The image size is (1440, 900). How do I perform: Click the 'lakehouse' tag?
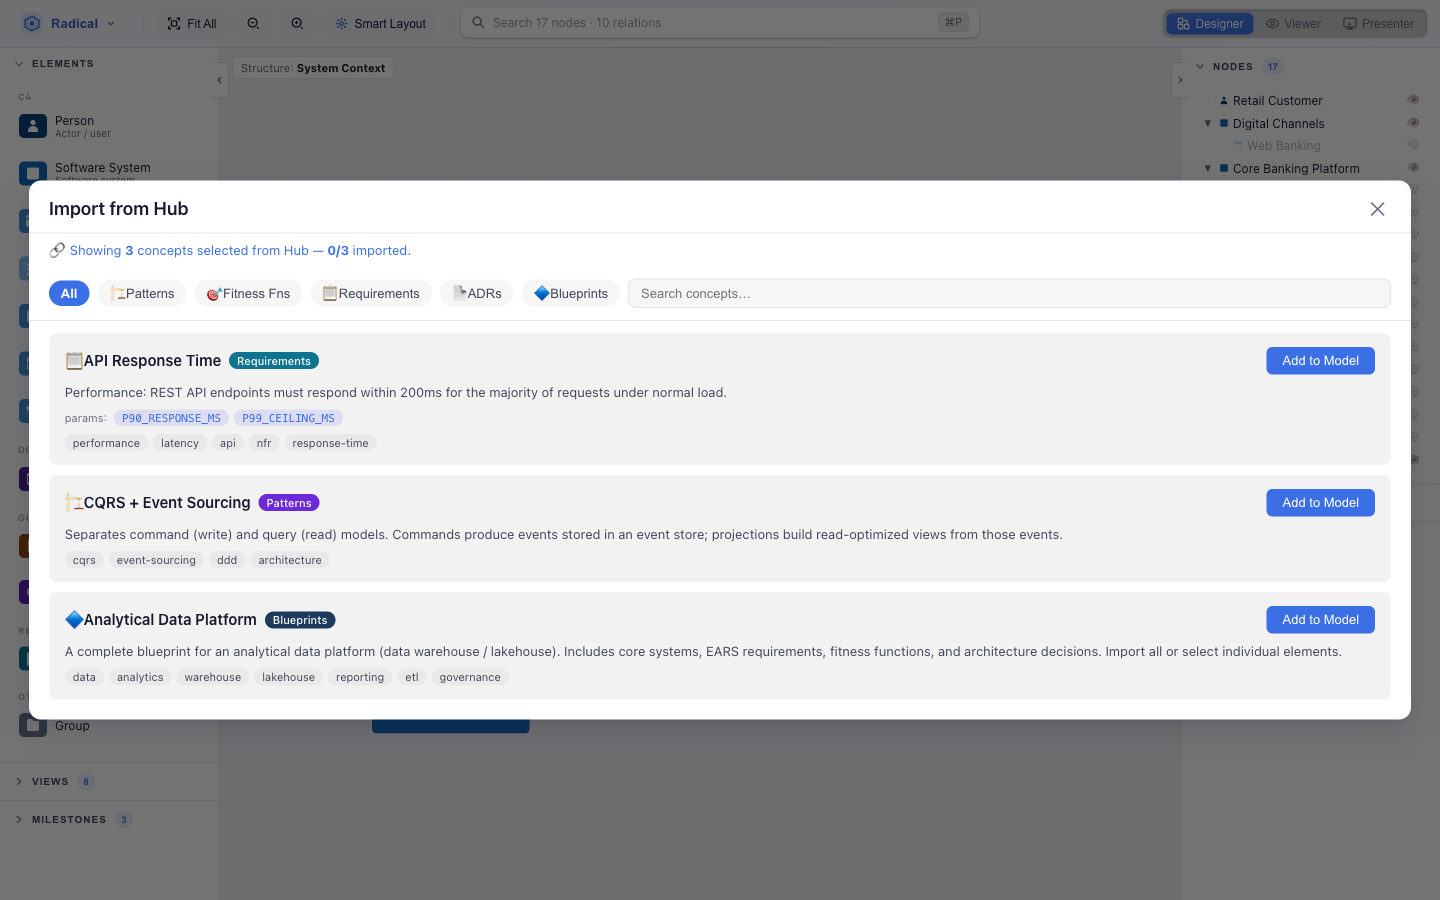click(288, 677)
